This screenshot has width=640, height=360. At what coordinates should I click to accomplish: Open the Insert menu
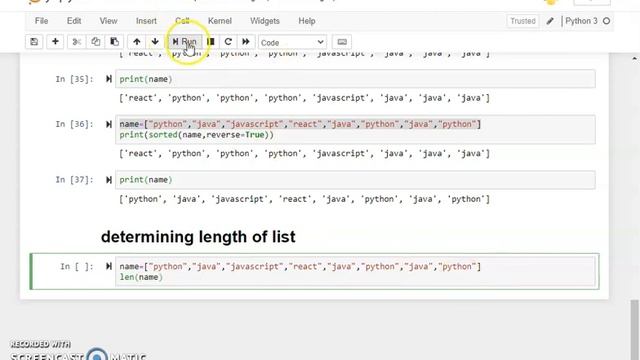click(x=146, y=21)
